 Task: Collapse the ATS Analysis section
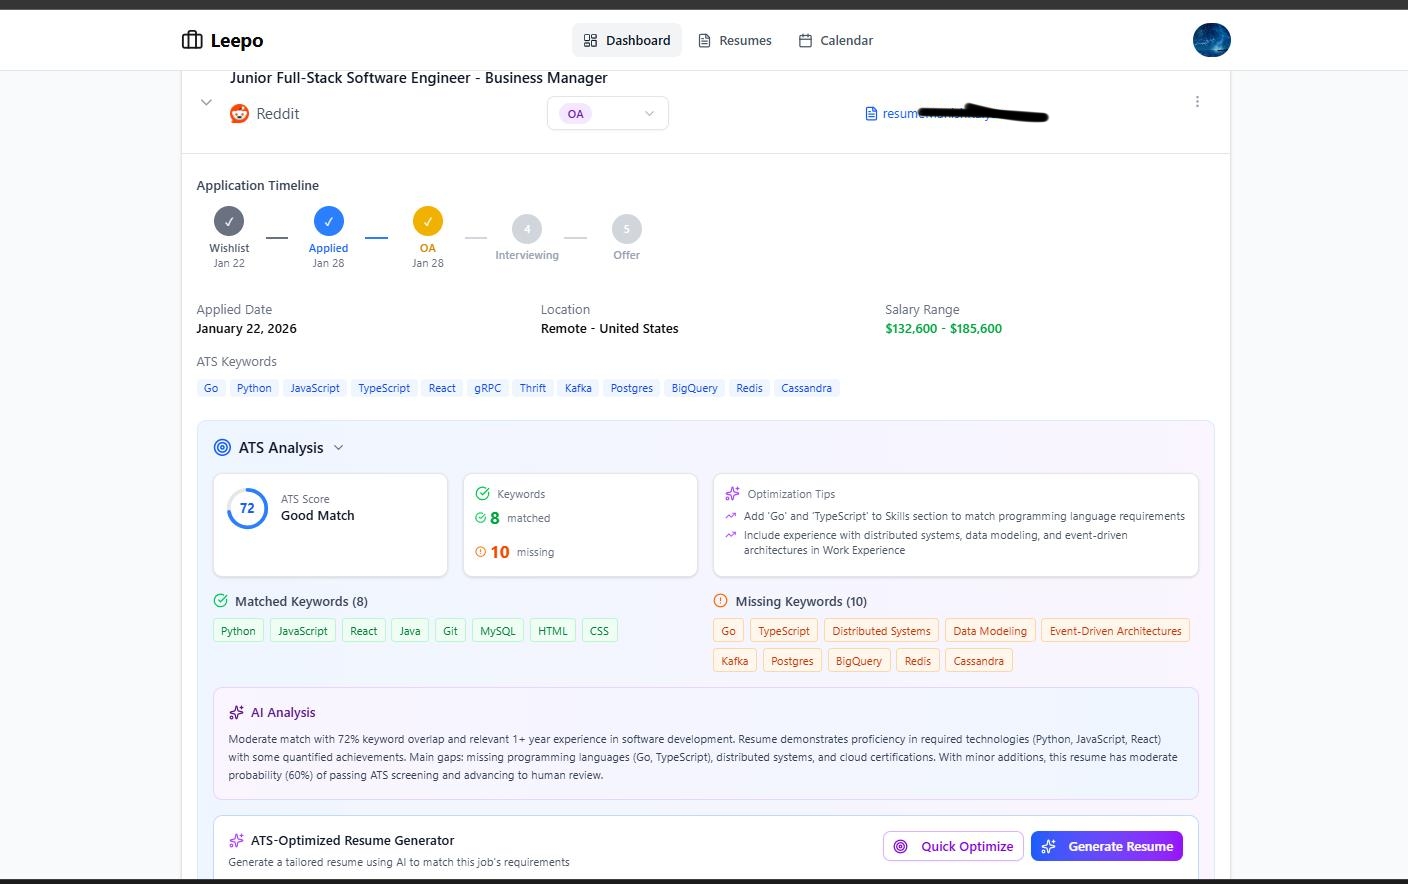click(338, 447)
